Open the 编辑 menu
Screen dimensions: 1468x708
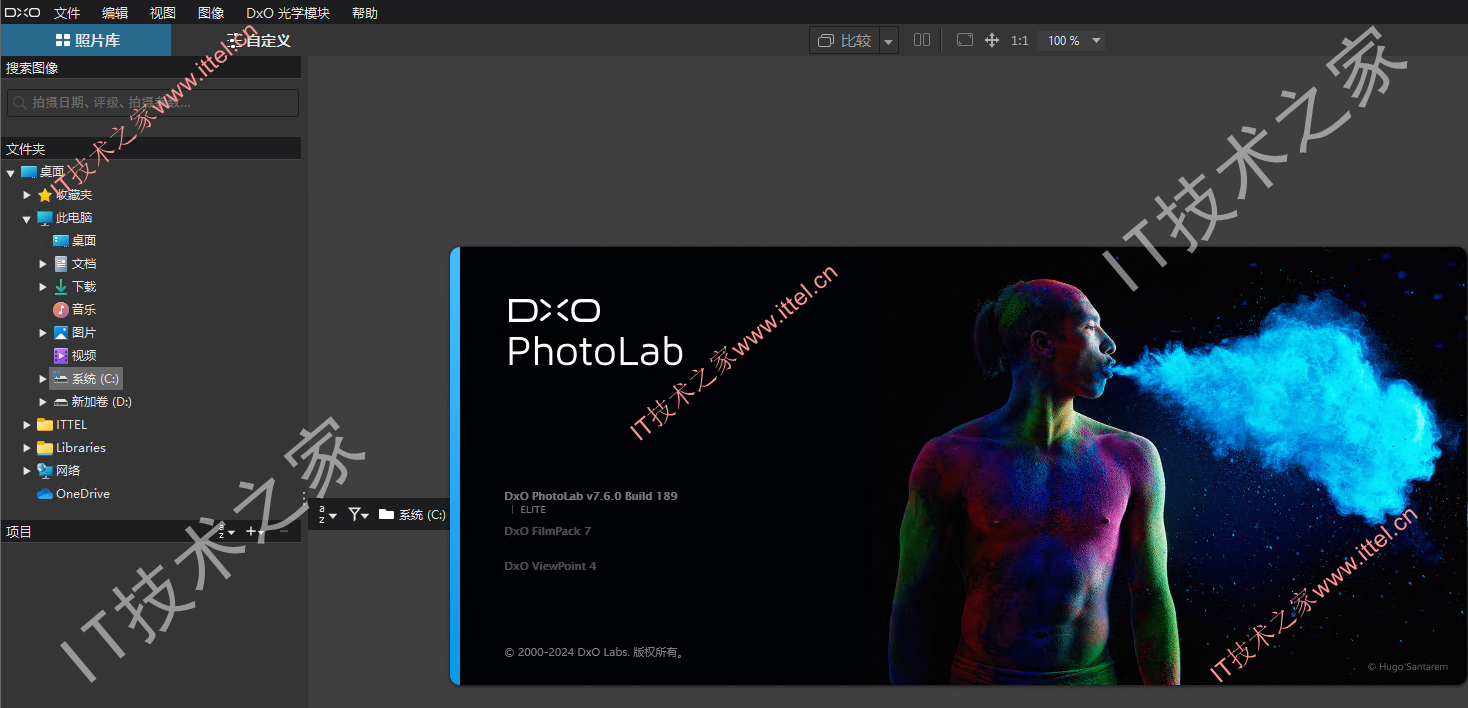click(x=115, y=13)
